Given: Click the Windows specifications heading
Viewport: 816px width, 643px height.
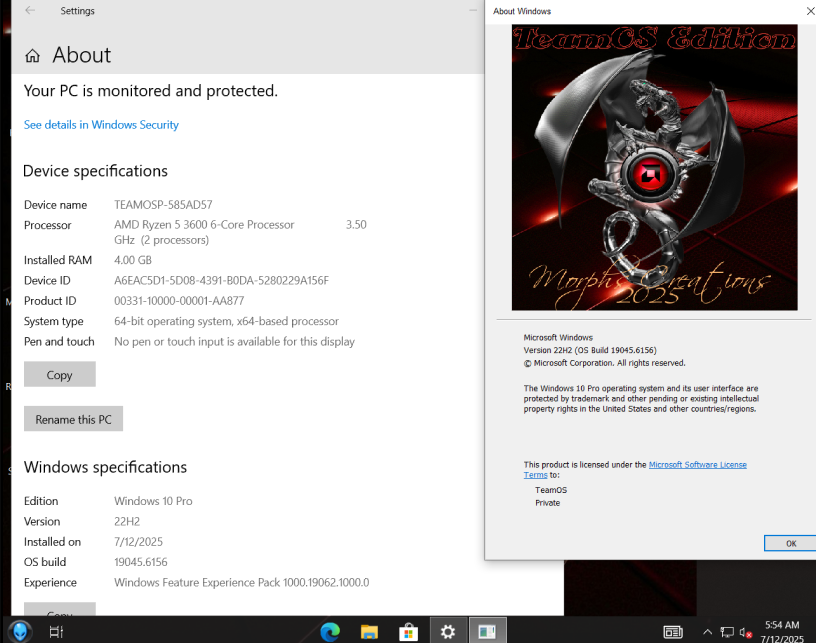Looking at the screenshot, I should coord(105,467).
